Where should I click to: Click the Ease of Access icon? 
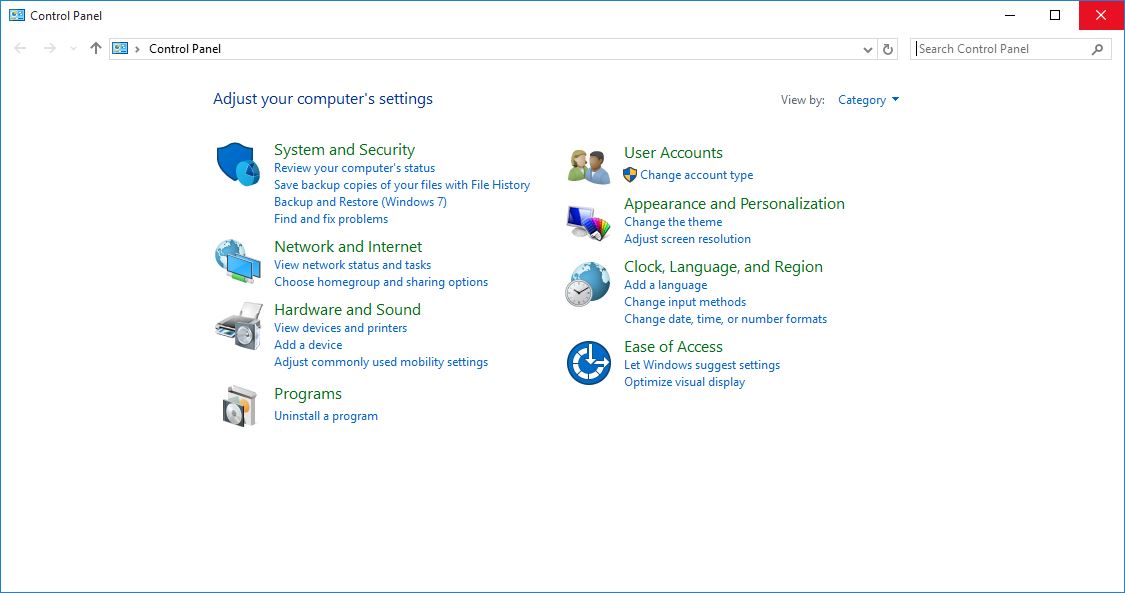click(x=588, y=363)
